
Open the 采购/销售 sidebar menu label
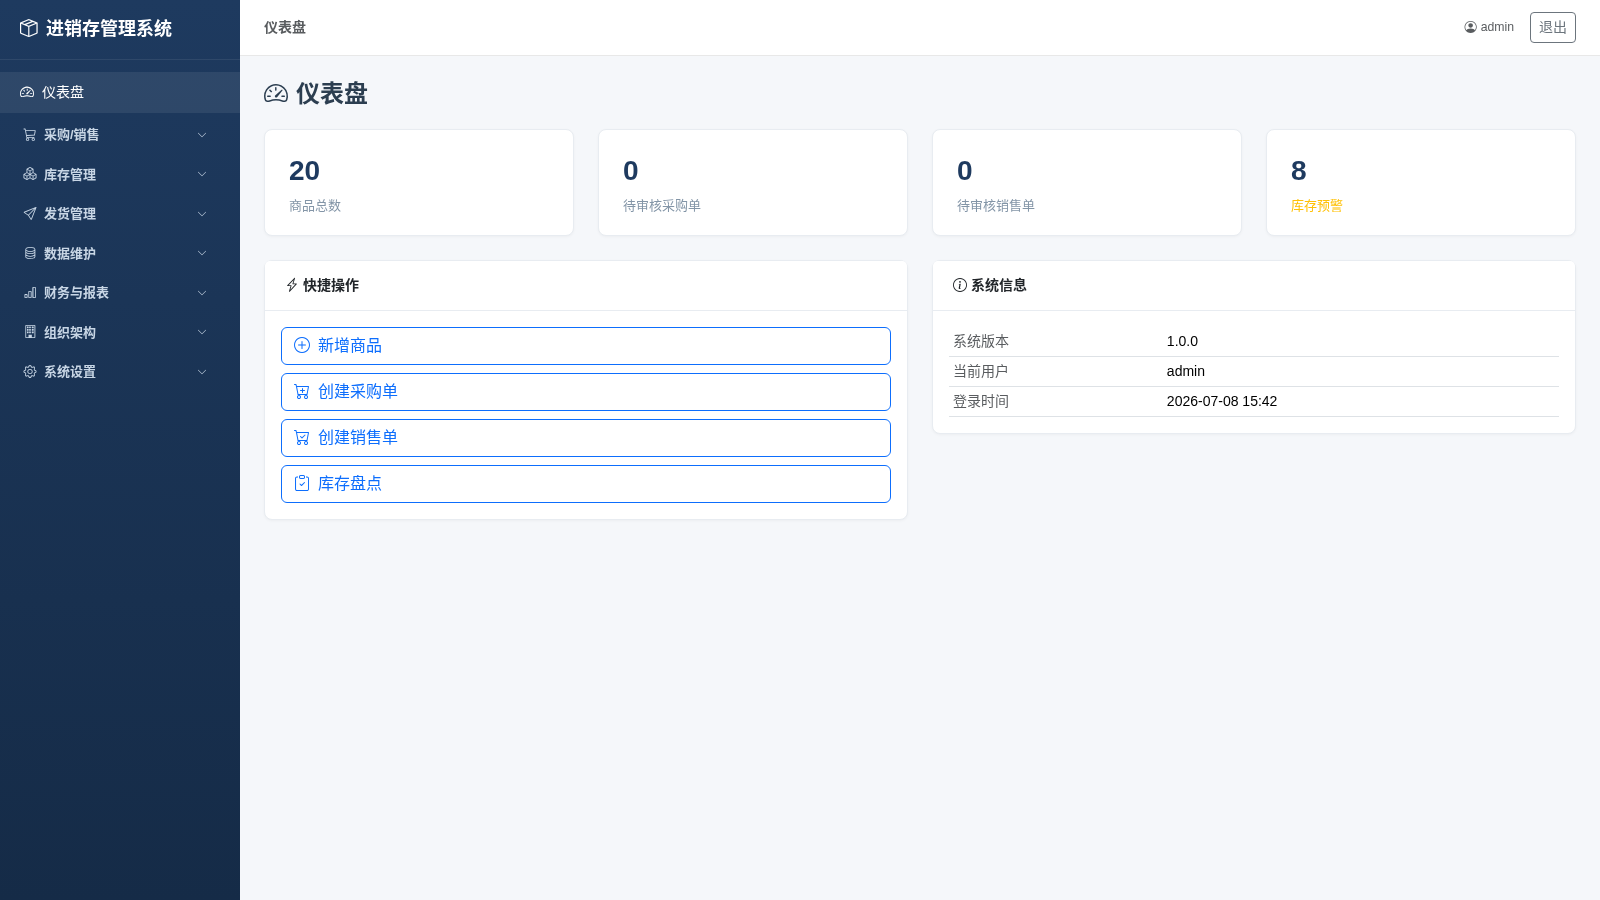[71, 135]
